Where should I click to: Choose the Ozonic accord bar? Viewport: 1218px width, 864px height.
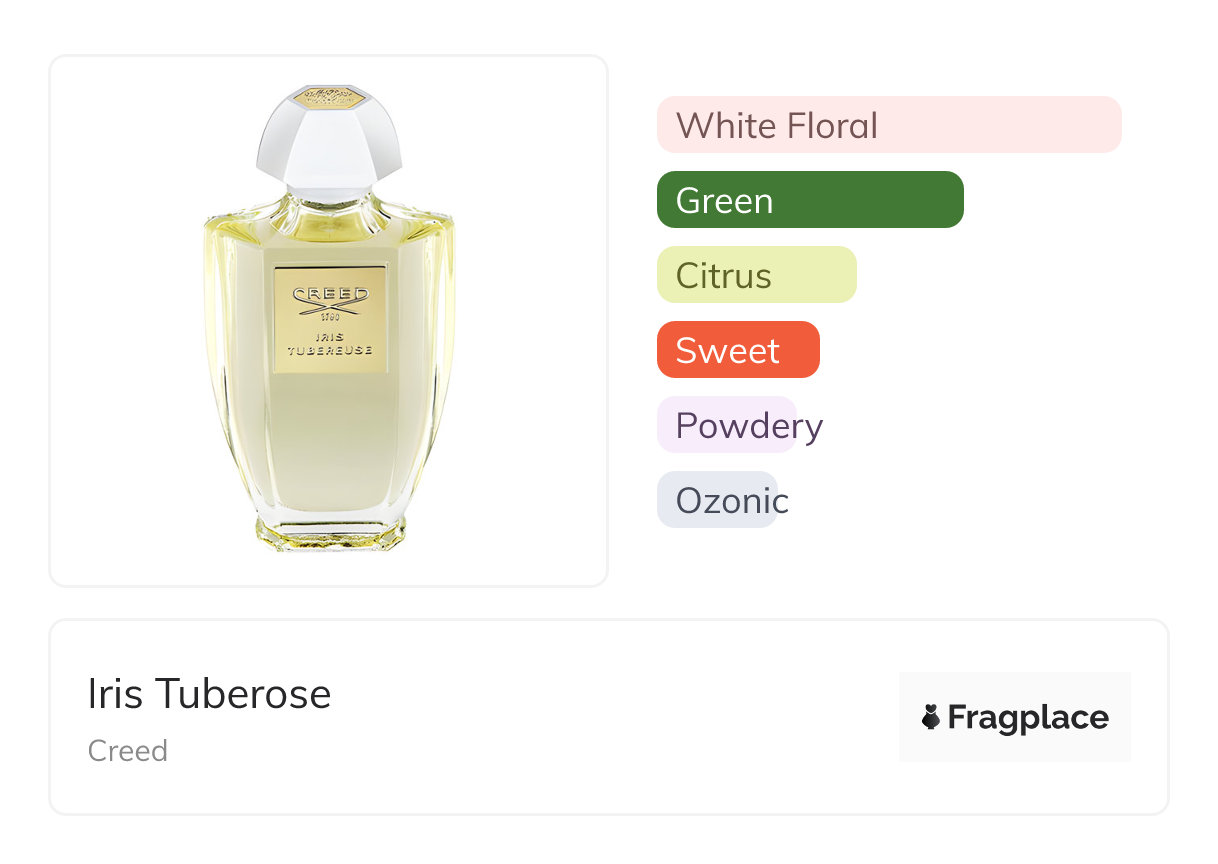click(x=717, y=500)
